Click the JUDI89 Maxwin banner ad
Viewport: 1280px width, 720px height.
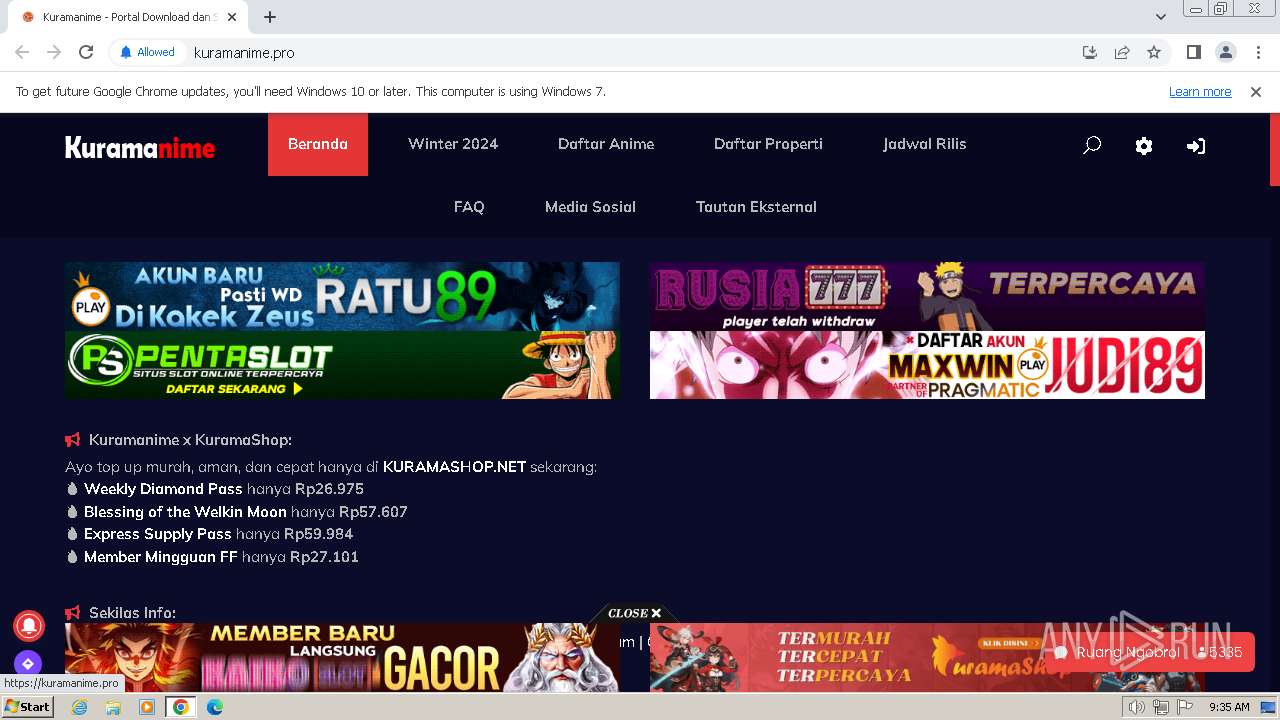click(927, 365)
